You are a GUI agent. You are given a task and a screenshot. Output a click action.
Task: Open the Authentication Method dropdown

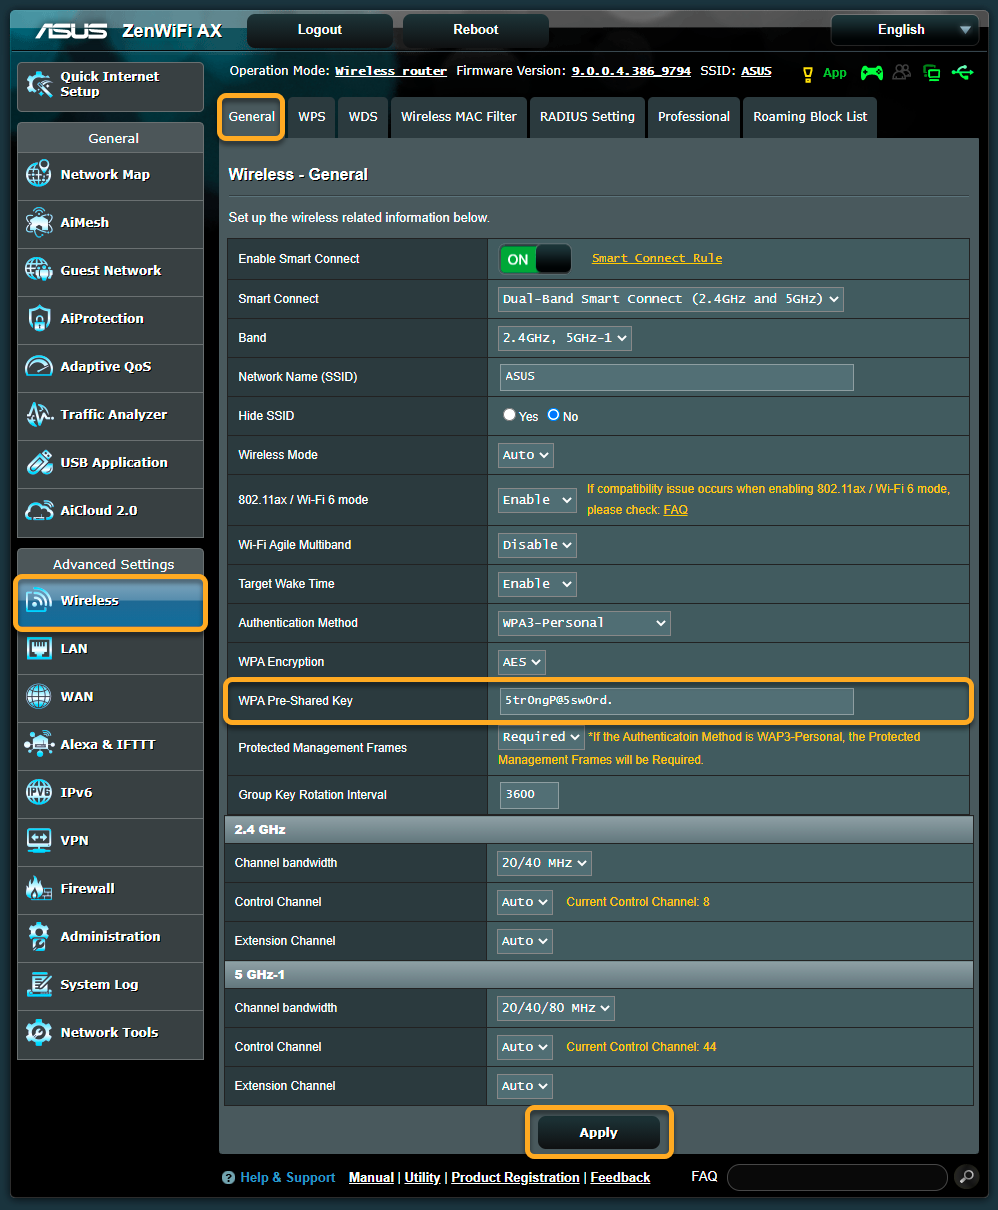click(x=584, y=623)
